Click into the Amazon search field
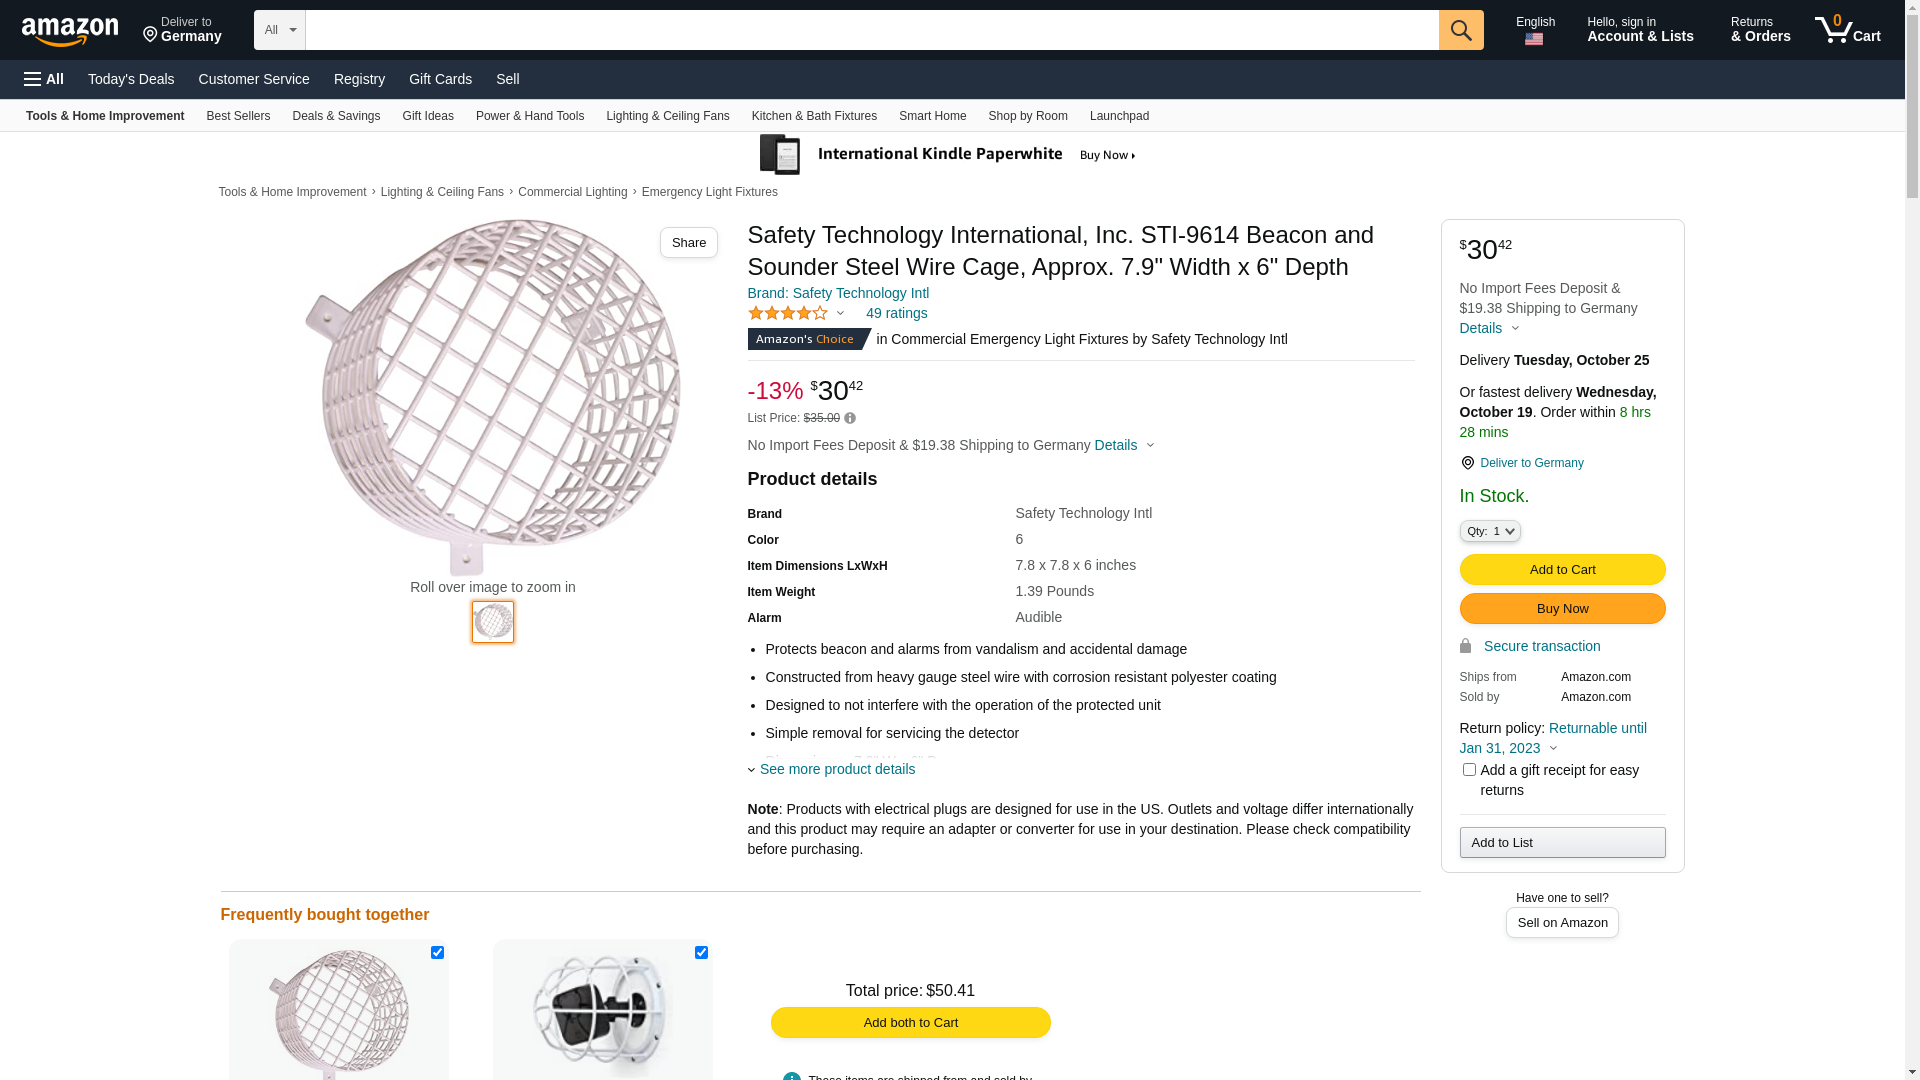Image resolution: width=1920 pixels, height=1080 pixels. click(x=871, y=30)
